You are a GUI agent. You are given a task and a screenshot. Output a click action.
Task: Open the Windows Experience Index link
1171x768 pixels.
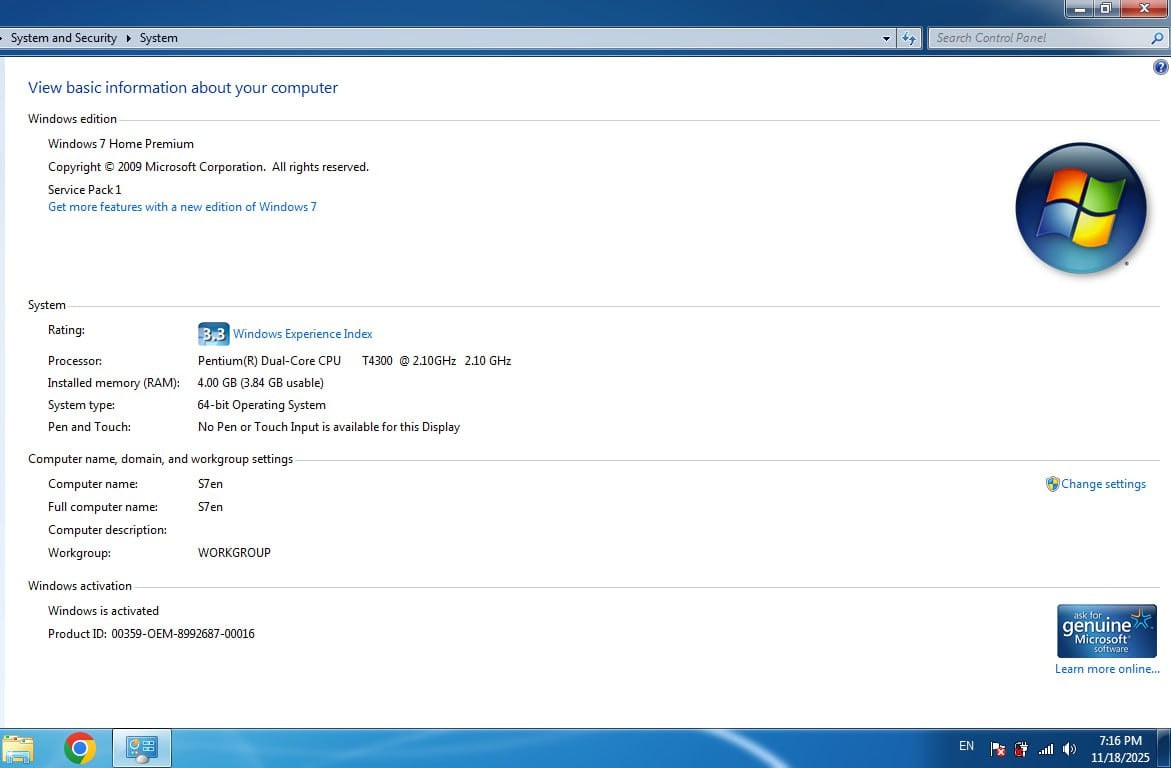pyautogui.click(x=302, y=334)
